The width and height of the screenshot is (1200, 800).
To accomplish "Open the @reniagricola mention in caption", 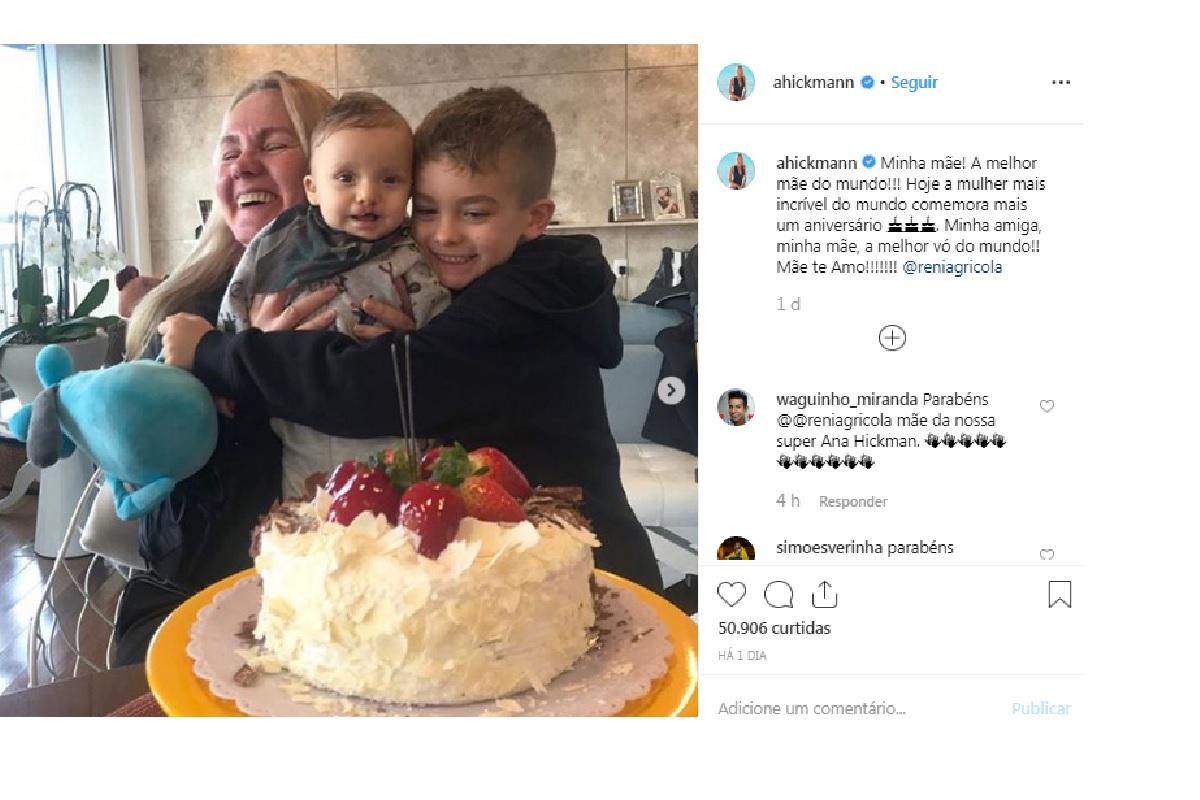I will (952, 268).
